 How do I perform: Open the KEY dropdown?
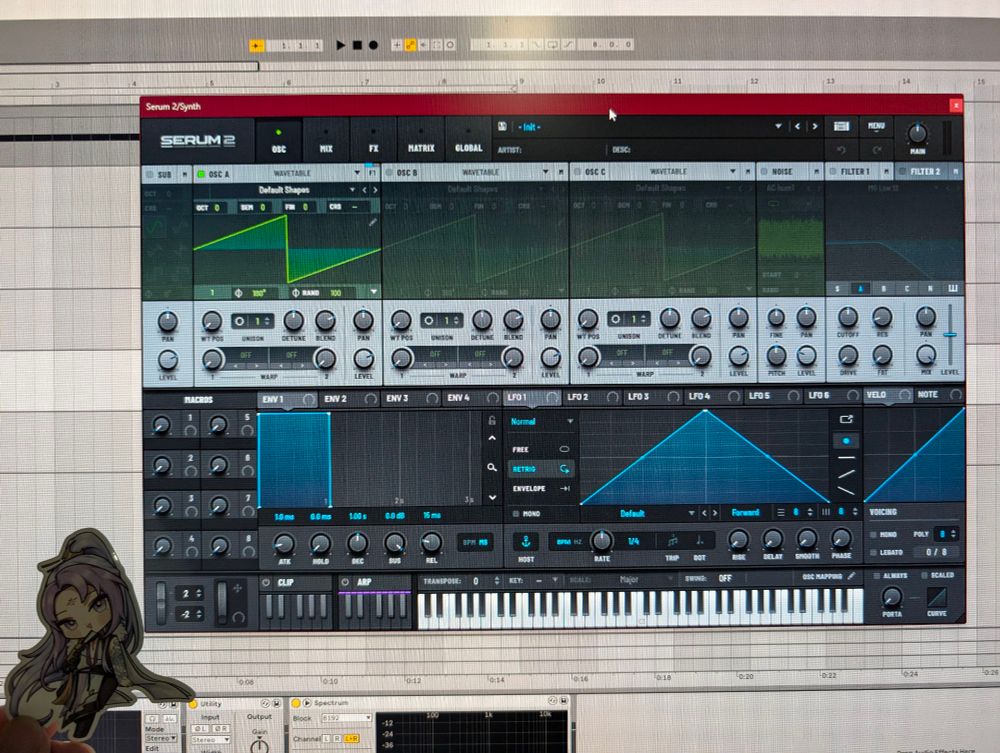click(555, 580)
